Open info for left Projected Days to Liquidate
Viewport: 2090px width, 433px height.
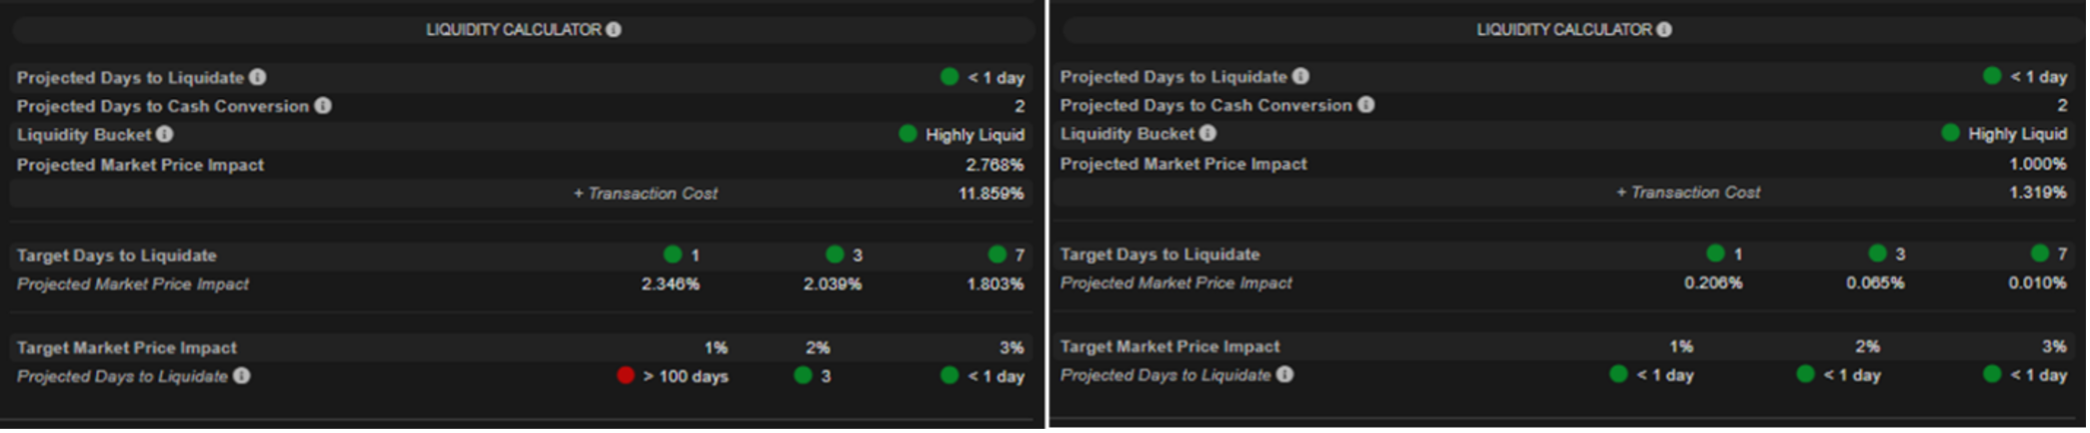pos(258,77)
